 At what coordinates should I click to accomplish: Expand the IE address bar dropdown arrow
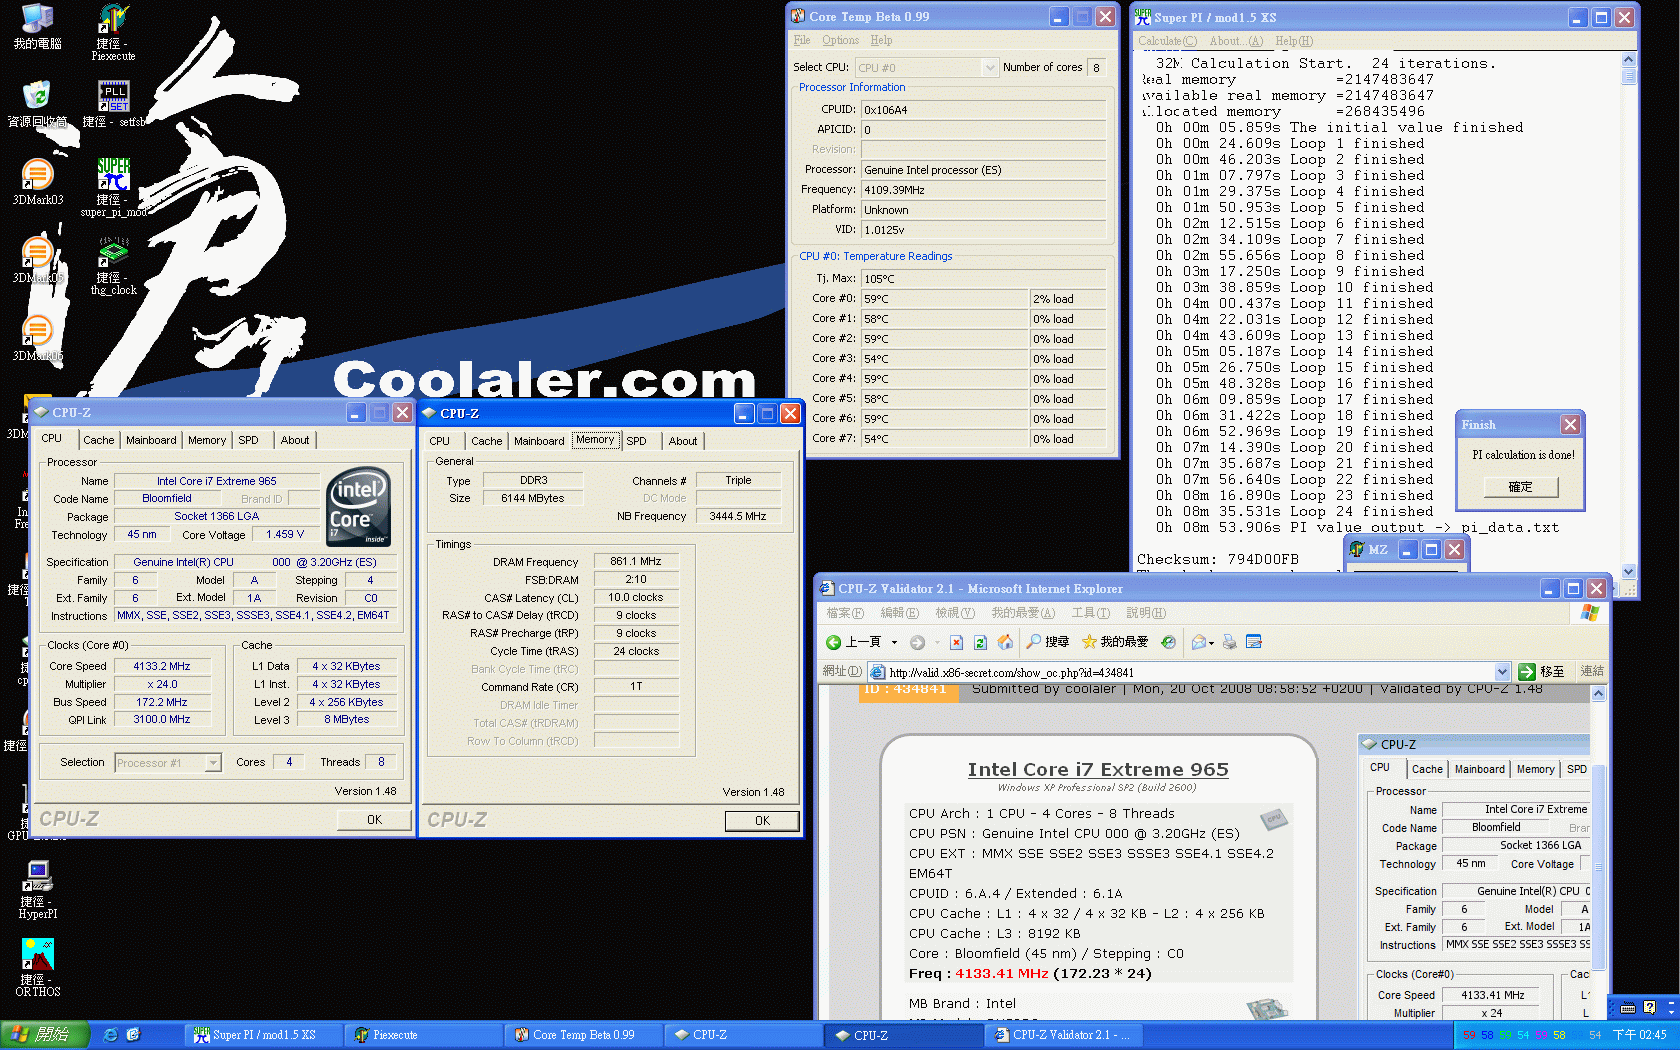1502,672
